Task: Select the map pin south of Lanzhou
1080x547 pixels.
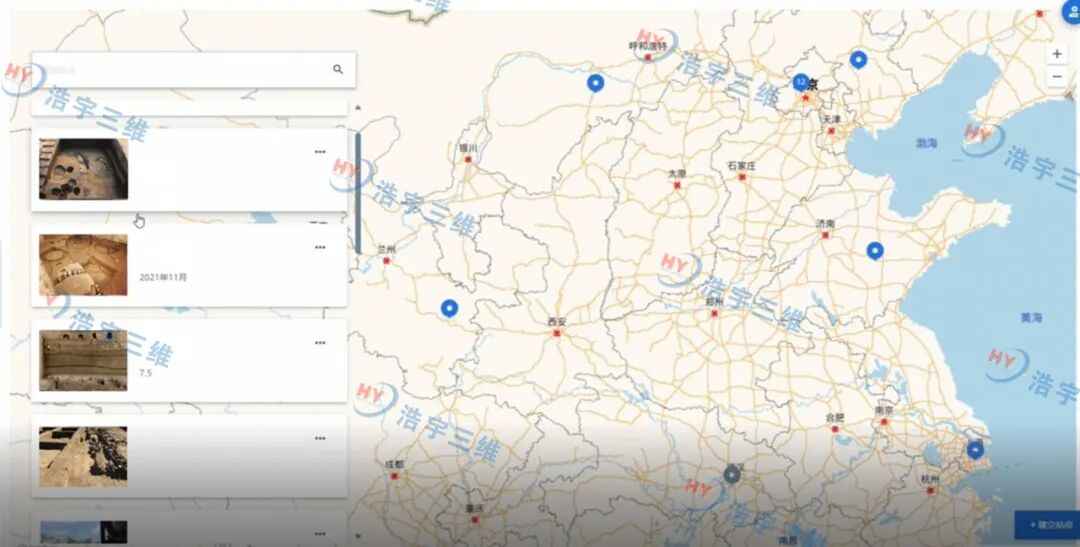Action: tap(449, 308)
